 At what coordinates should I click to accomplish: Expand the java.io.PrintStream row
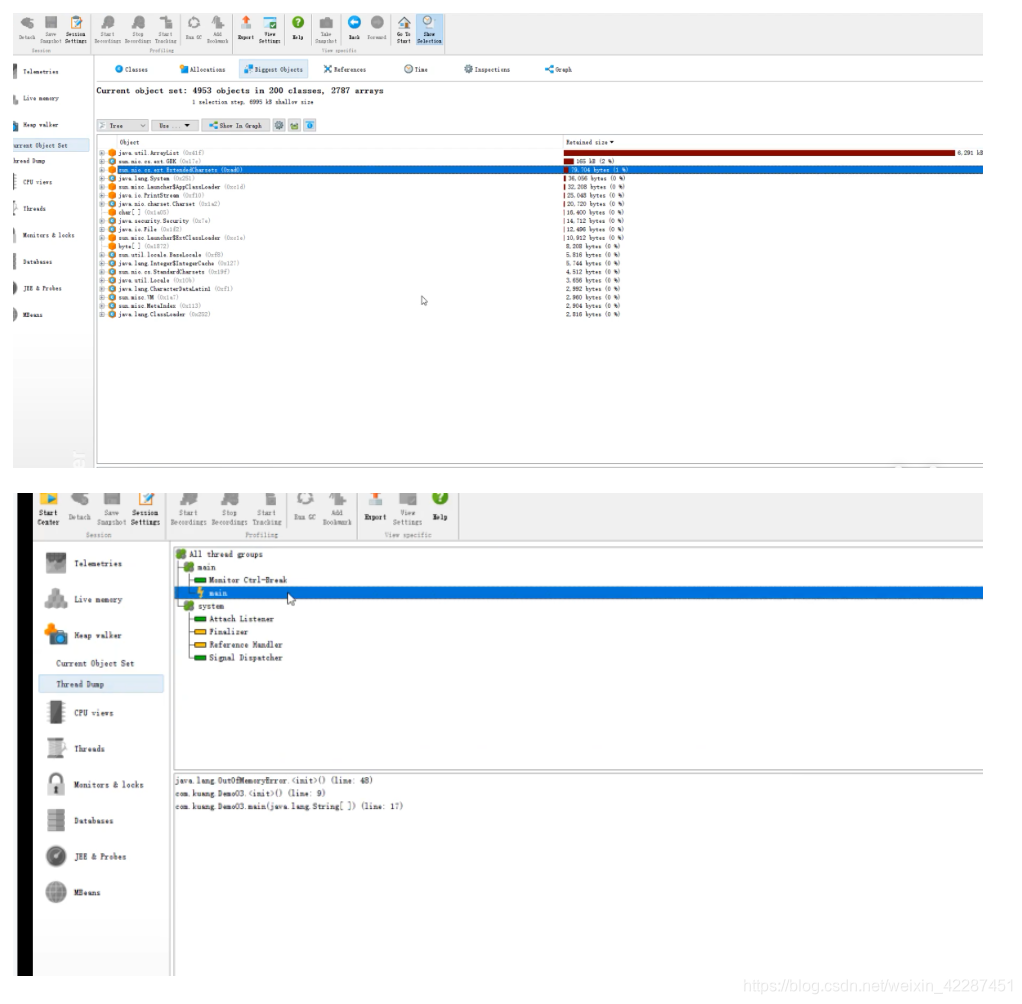102,195
